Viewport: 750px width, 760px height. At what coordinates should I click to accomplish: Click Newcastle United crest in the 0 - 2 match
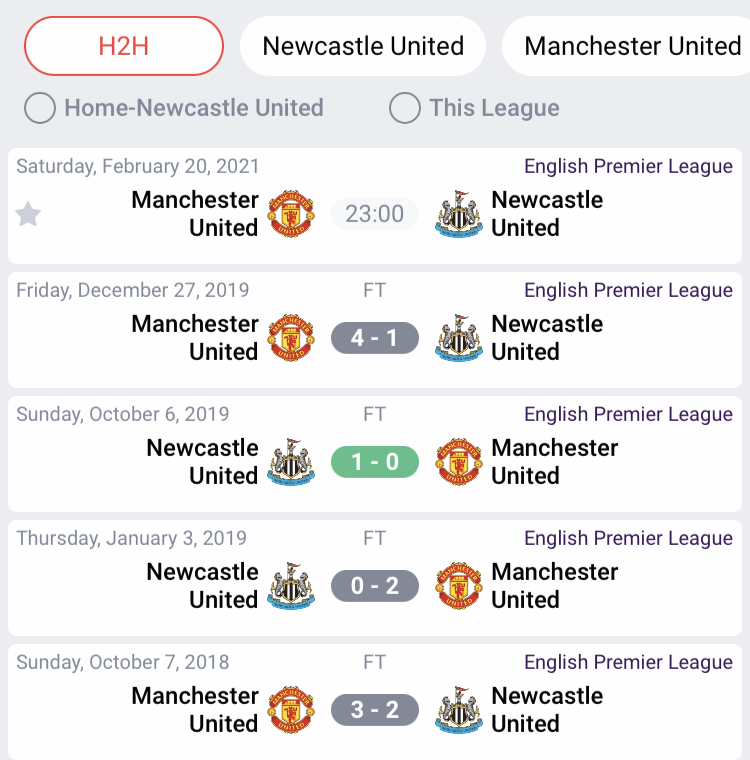[x=291, y=586]
